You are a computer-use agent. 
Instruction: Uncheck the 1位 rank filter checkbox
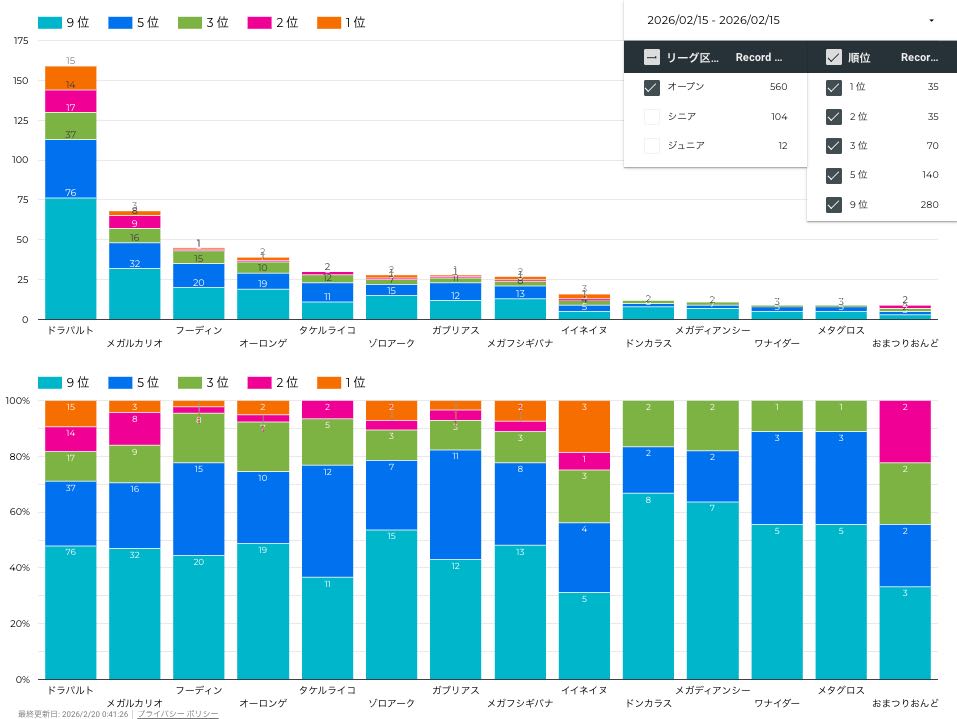pos(833,87)
